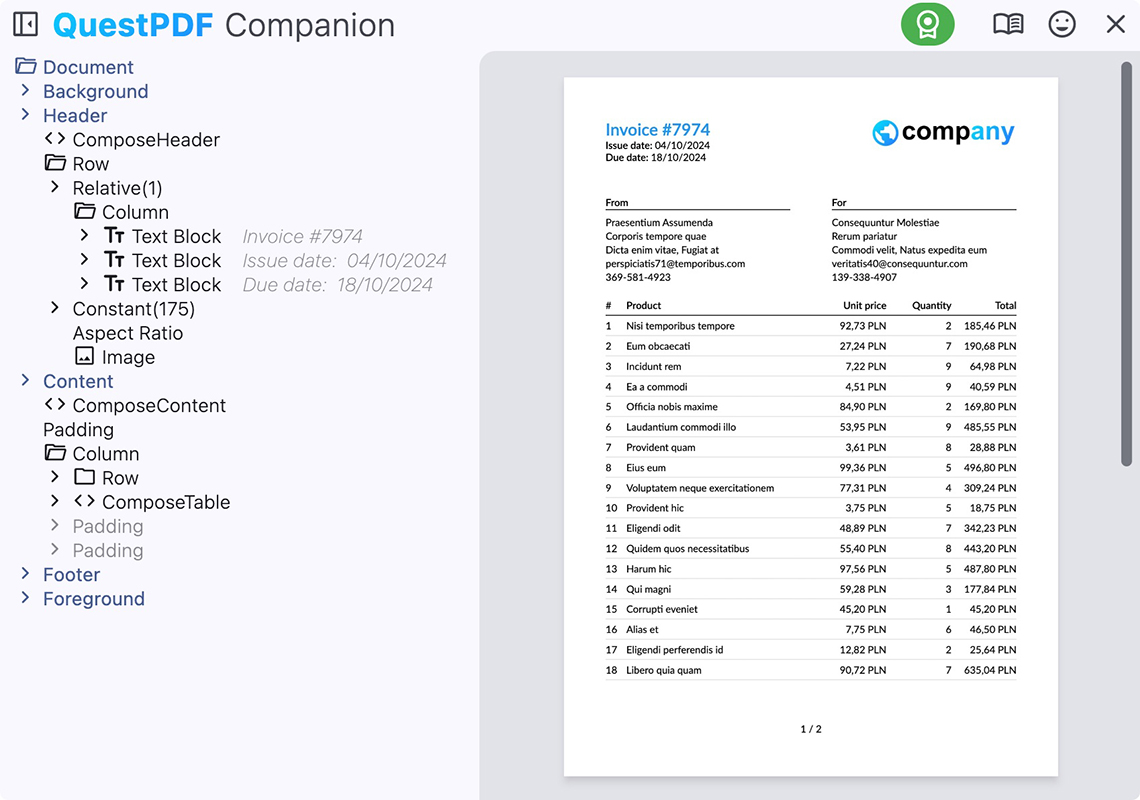Select the Content tree item
1140x800 pixels.
[x=78, y=381]
